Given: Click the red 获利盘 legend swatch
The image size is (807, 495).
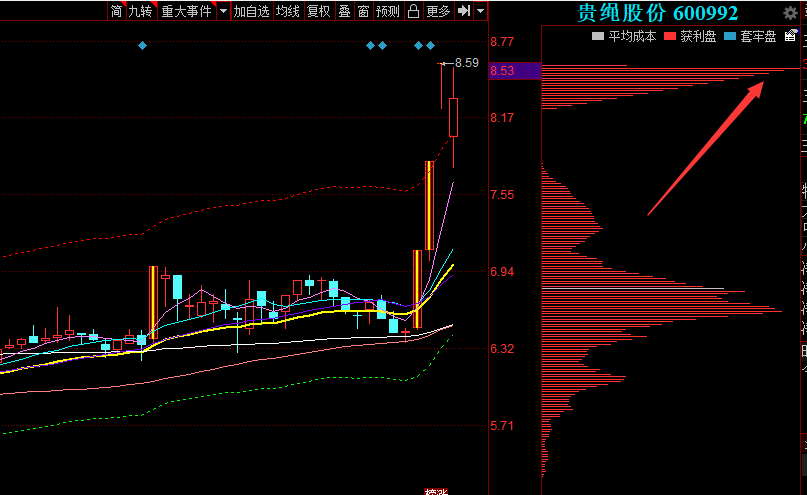Looking at the screenshot, I should tap(670, 37).
